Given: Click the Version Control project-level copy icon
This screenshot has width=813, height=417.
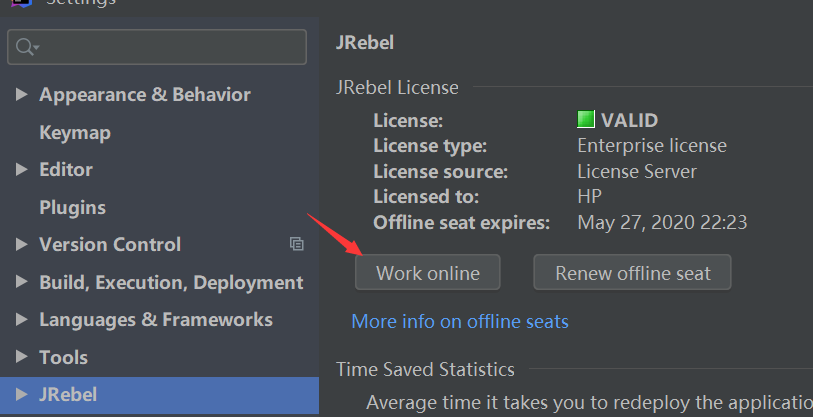Looking at the screenshot, I should coord(296,244).
